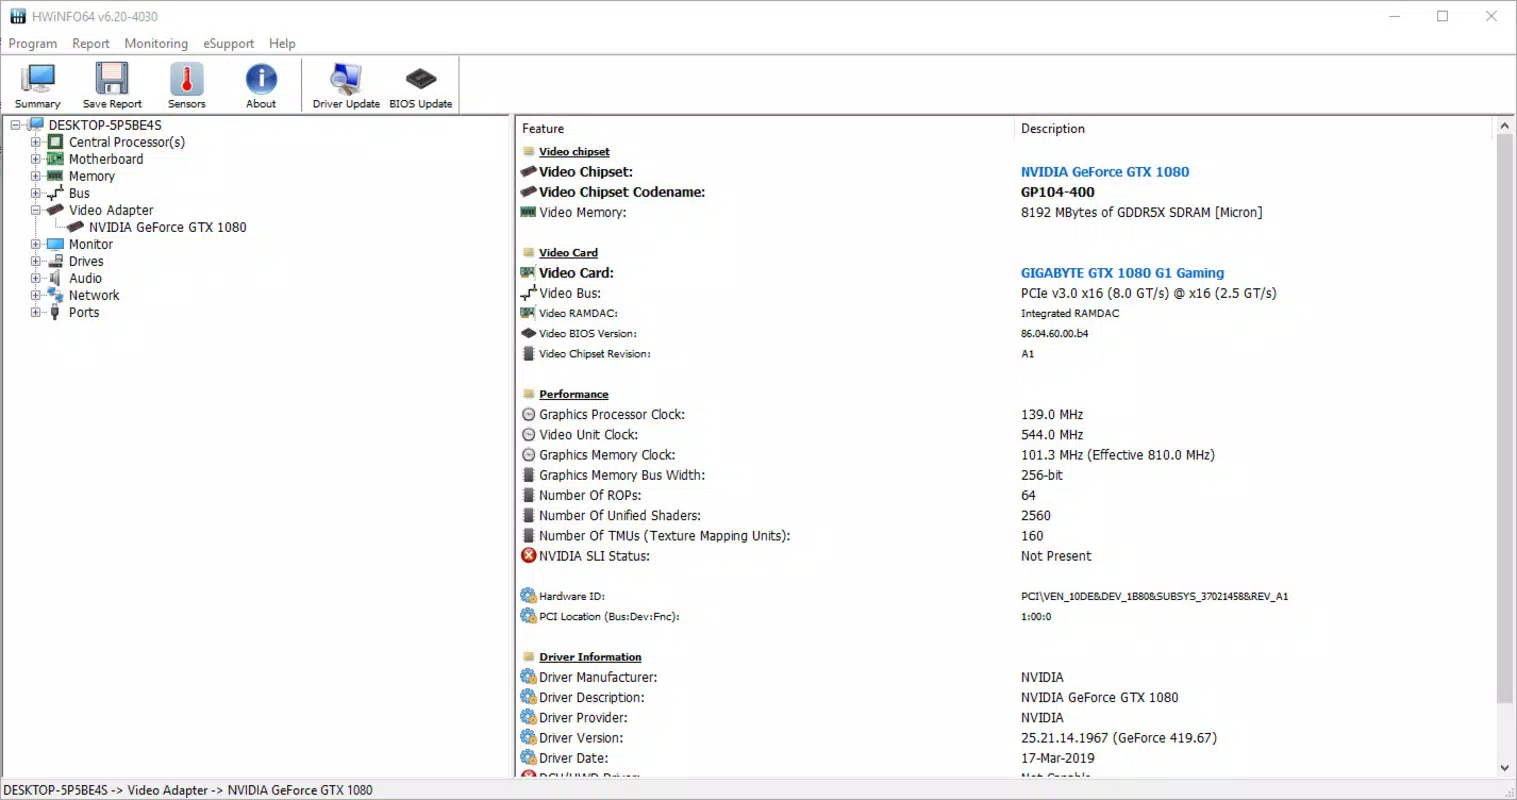
Task: Click the Video chipset section heading
Action: pos(574,152)
